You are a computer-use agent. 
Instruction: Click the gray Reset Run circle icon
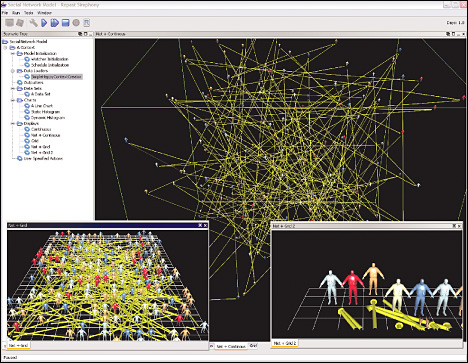tap(76, 23)
